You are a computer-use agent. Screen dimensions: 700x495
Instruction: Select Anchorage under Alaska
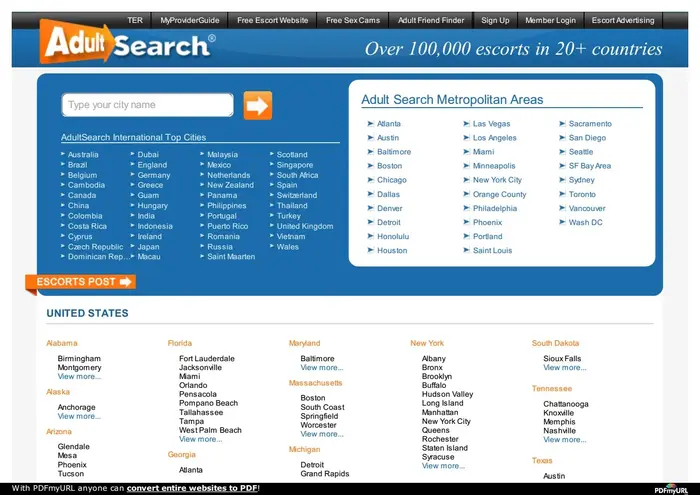[76, 407]
